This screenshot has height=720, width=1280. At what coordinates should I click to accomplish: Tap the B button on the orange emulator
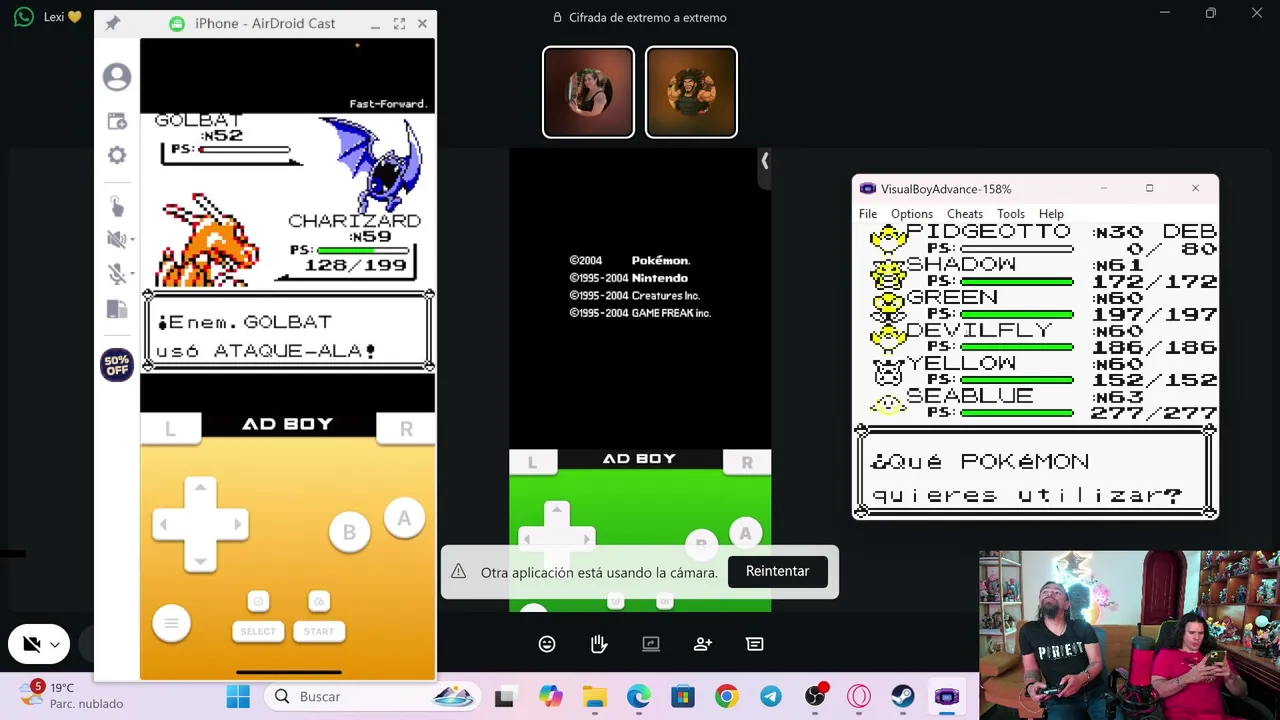[x=349, y=533]
